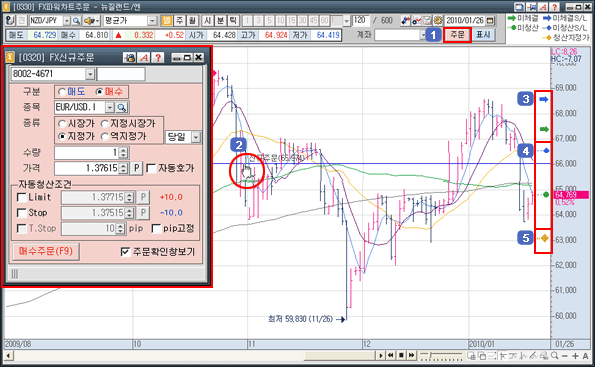This screenshot has width=595, height=367.
Task: Click the help question mark in FX신규주문 window
Action: pyautogui.click(x=158, y=58)
